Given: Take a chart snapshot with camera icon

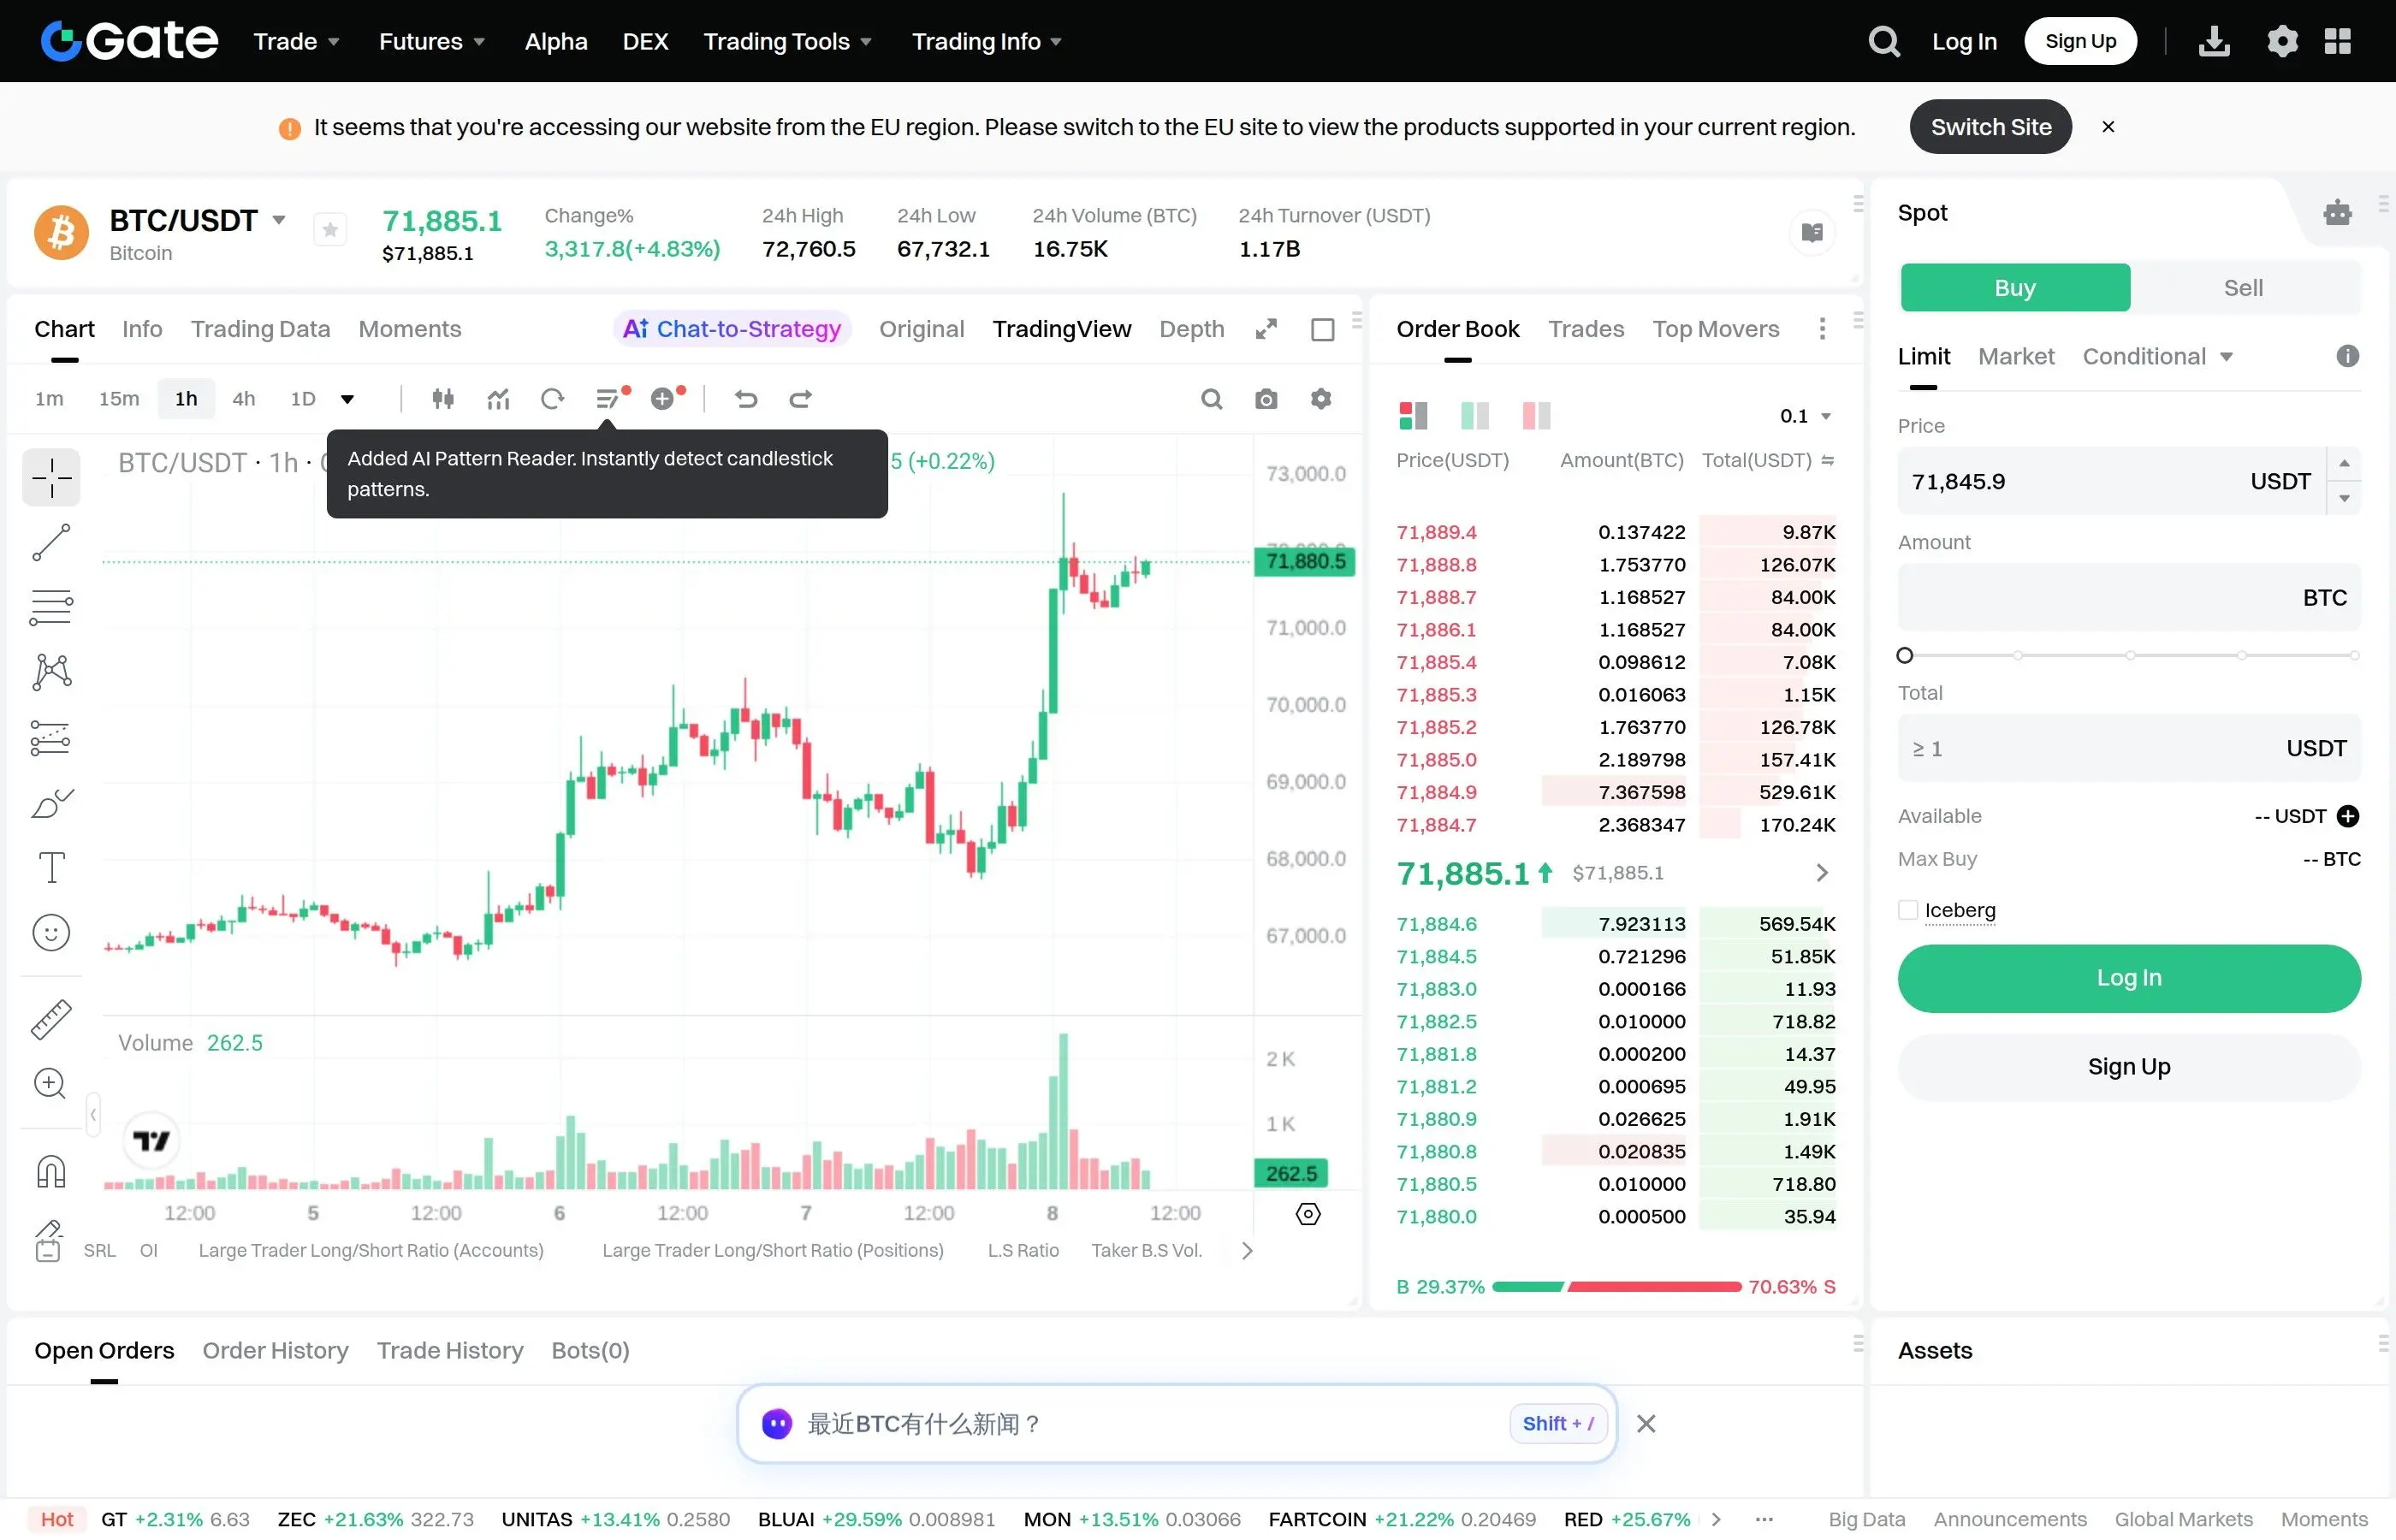Looking at the screenshot, I should coord(1266,399).
